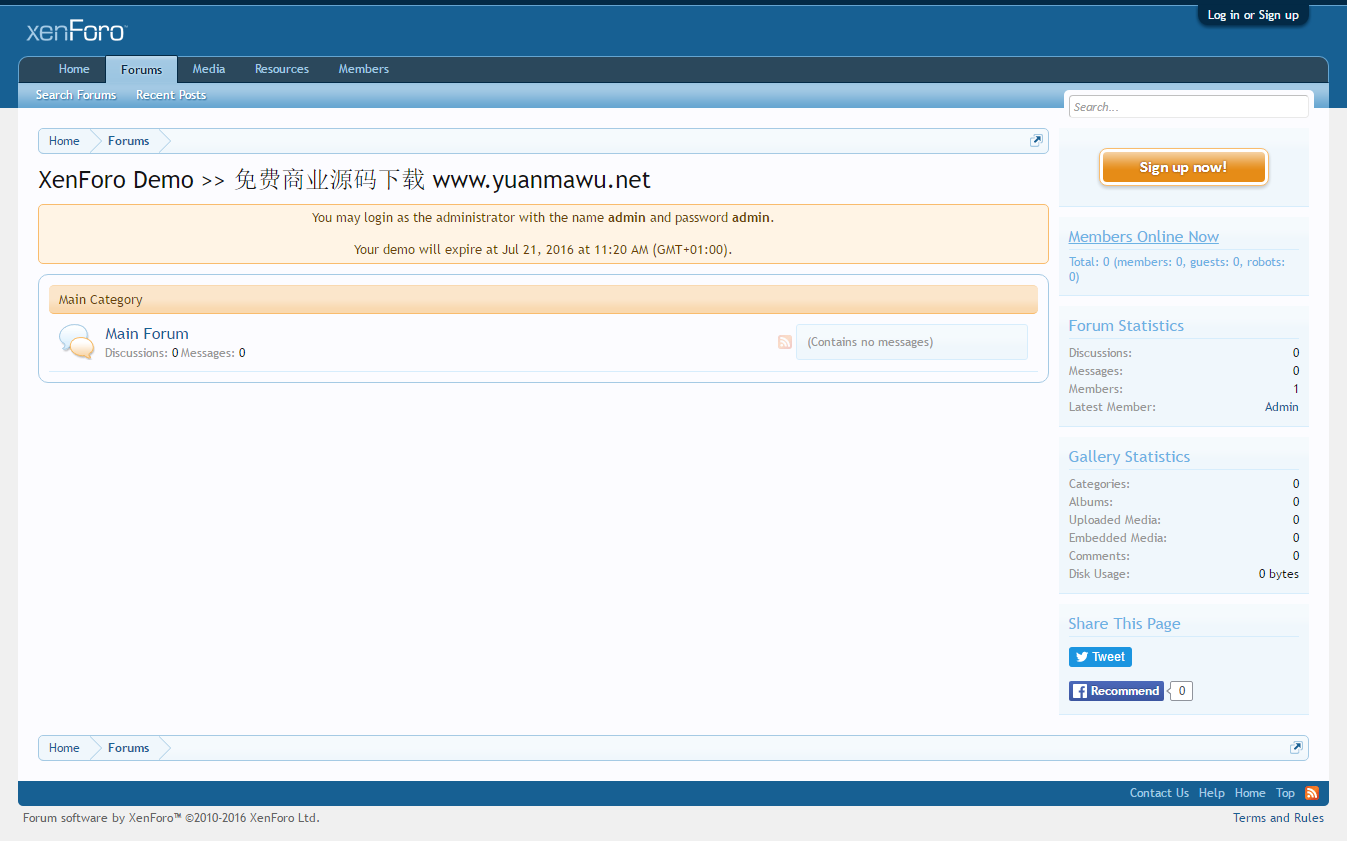The height and width of the screenshot is (841, 1347).
Task: Open Members Online Now link
Action: point(1143,237)
